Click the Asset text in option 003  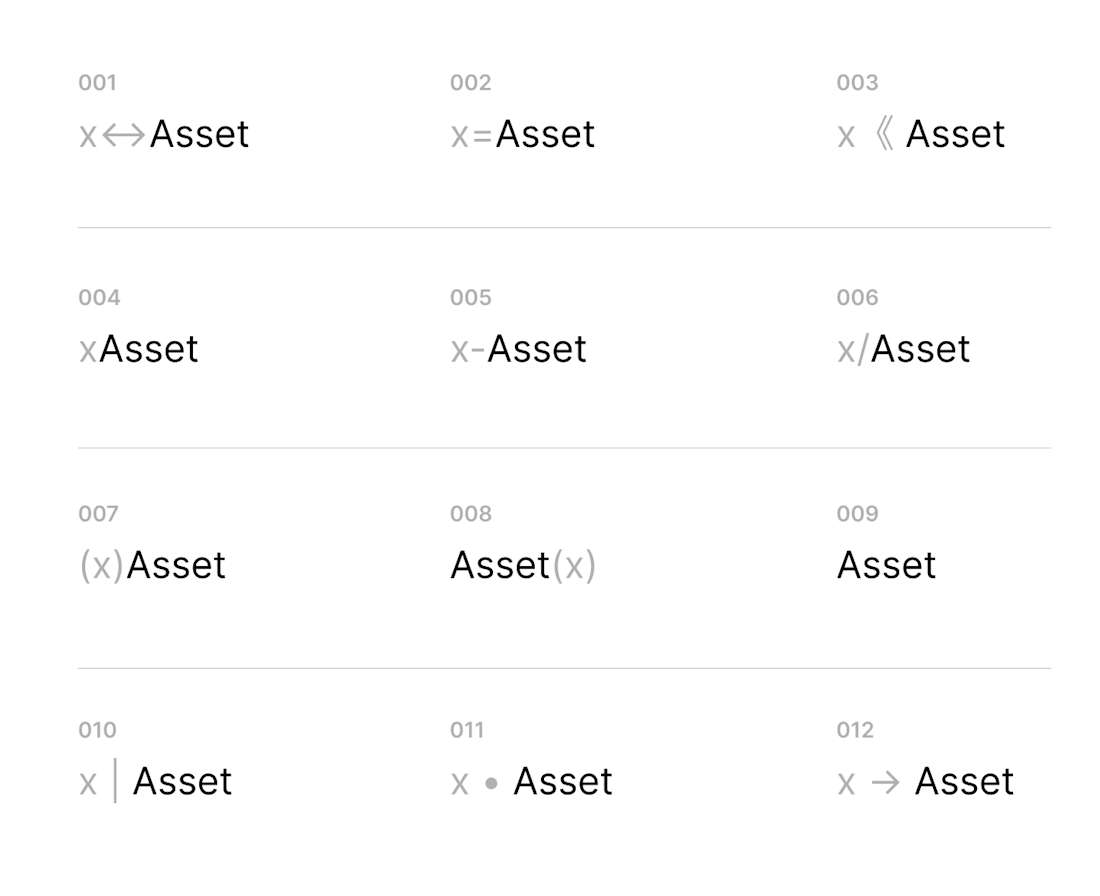(955, 134)
